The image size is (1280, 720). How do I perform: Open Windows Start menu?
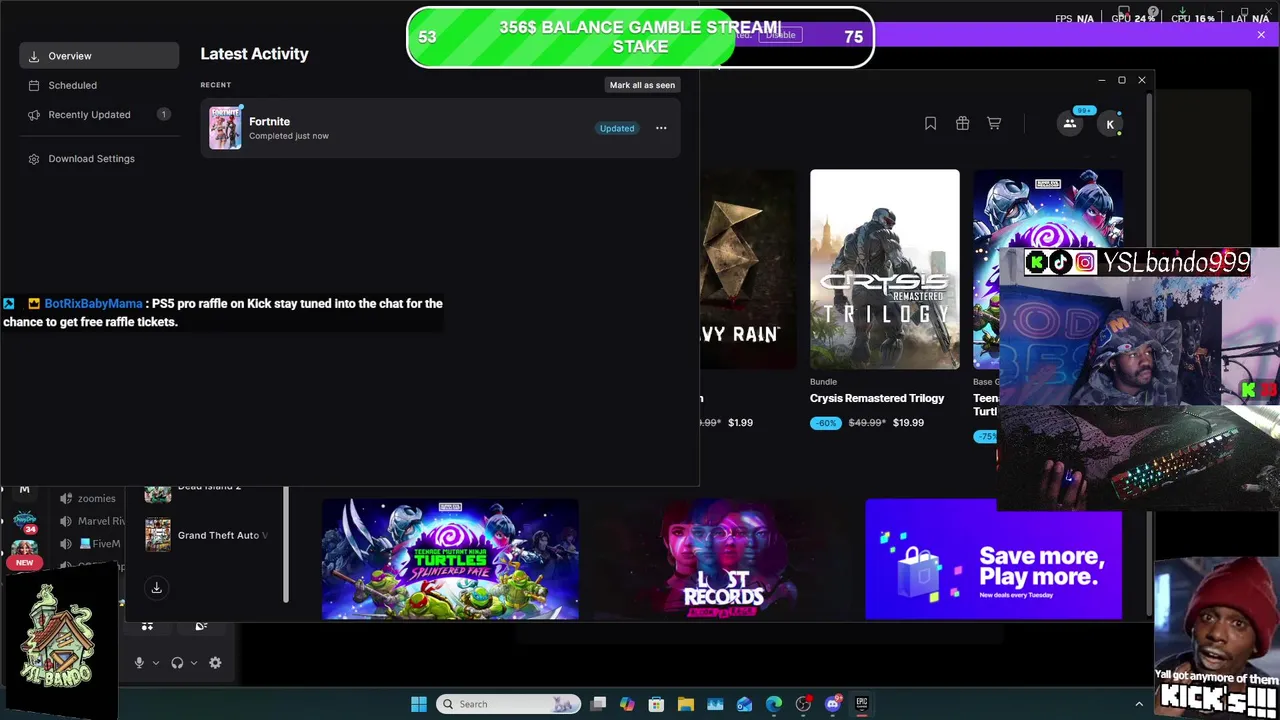[418, 704]
